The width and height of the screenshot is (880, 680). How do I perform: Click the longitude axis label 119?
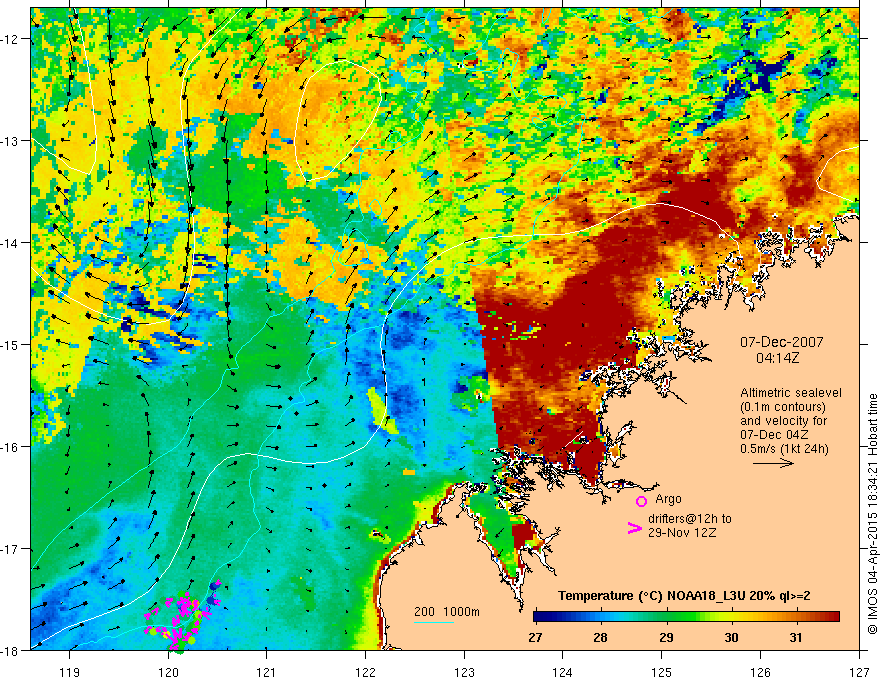click(x=70, y=672)
